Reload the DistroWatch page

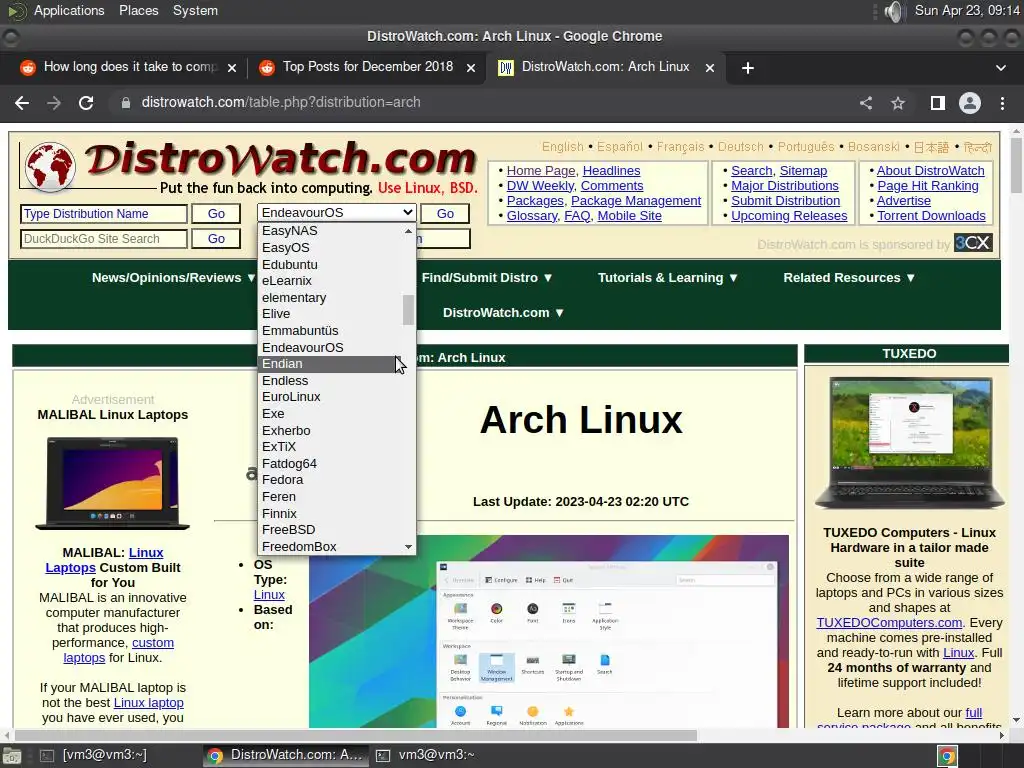pyautogui.click(x=86, y=103)
